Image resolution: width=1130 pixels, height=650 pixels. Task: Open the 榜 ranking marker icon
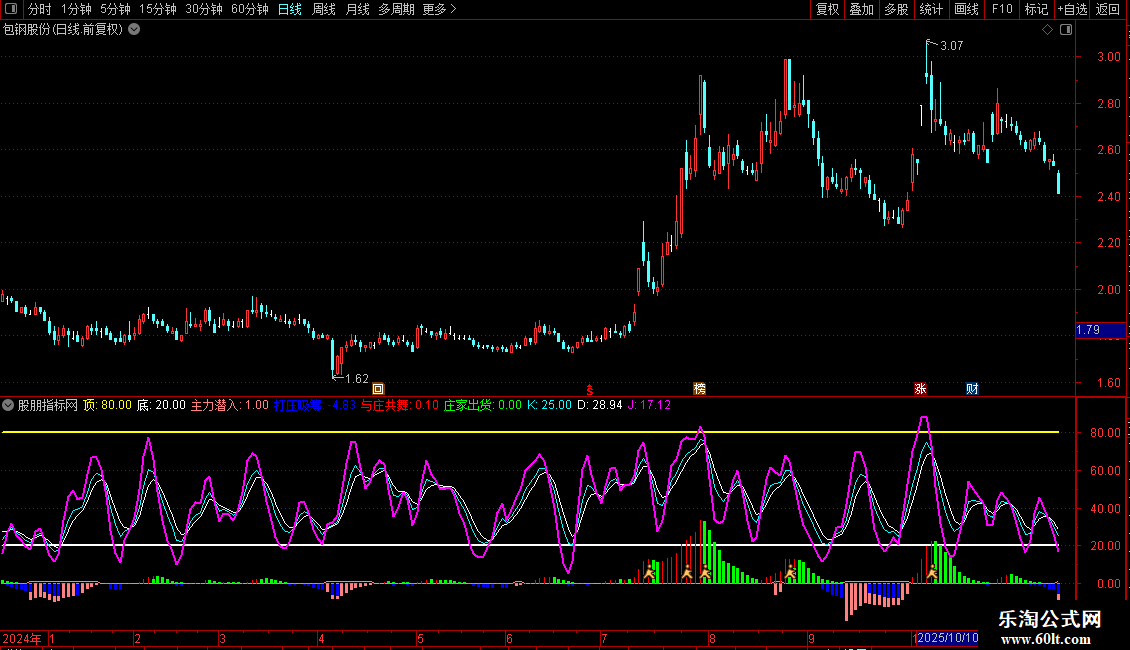click(699, 389)
